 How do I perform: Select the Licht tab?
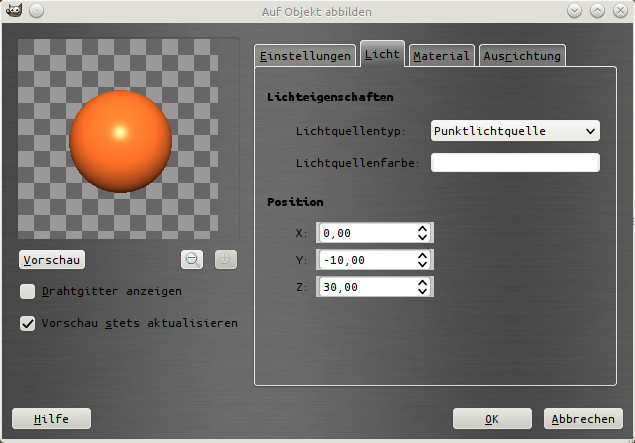(x=382, y=54)
